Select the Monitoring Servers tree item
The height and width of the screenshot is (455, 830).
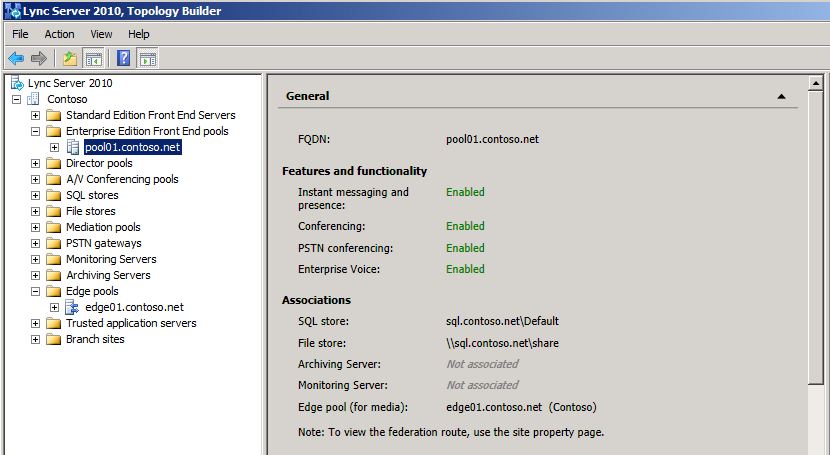[111, 259]
